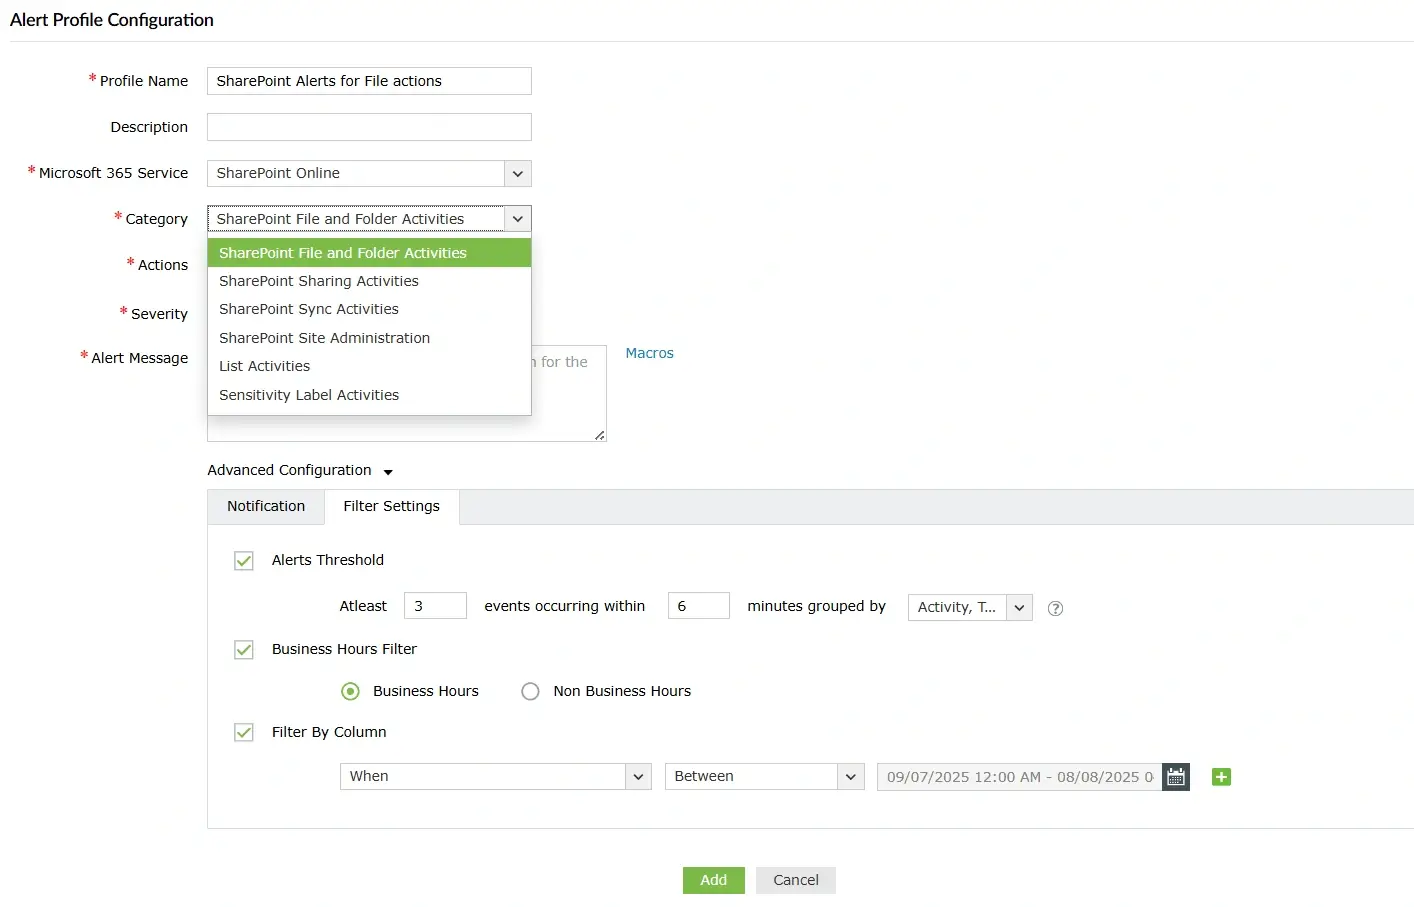Uncheck the Alerts Threshold checkbox
Screen dimensions: 1414x907
(244, 561)
